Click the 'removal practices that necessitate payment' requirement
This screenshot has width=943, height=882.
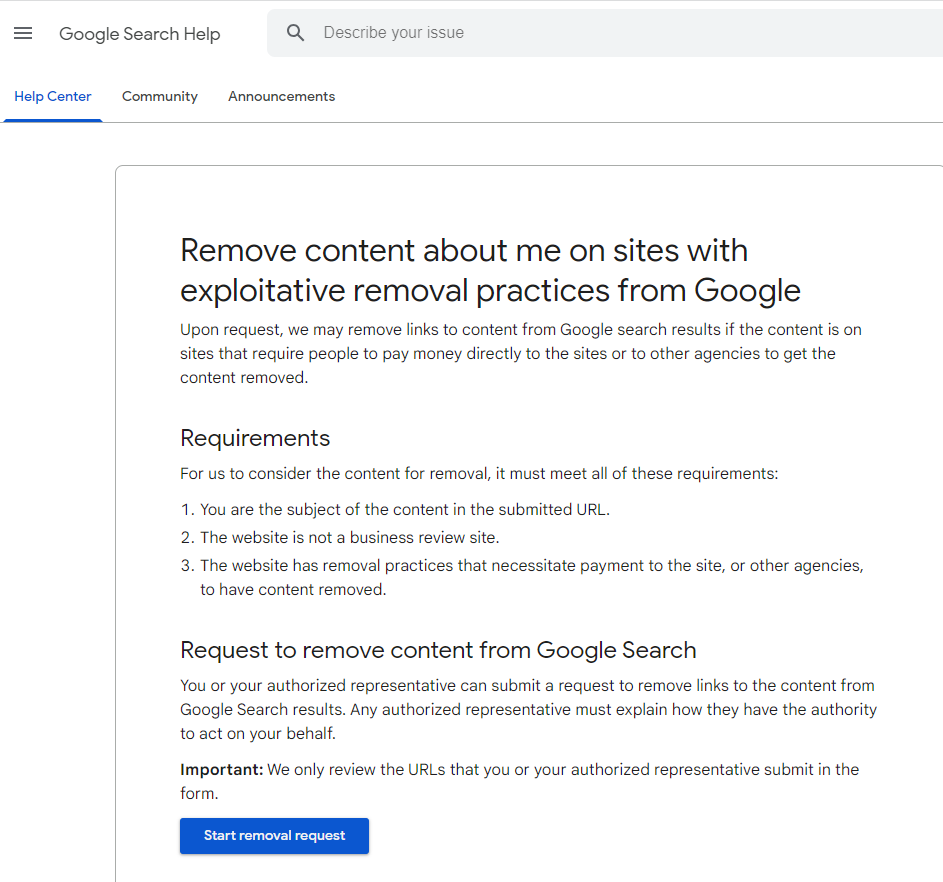click(530, 566)
